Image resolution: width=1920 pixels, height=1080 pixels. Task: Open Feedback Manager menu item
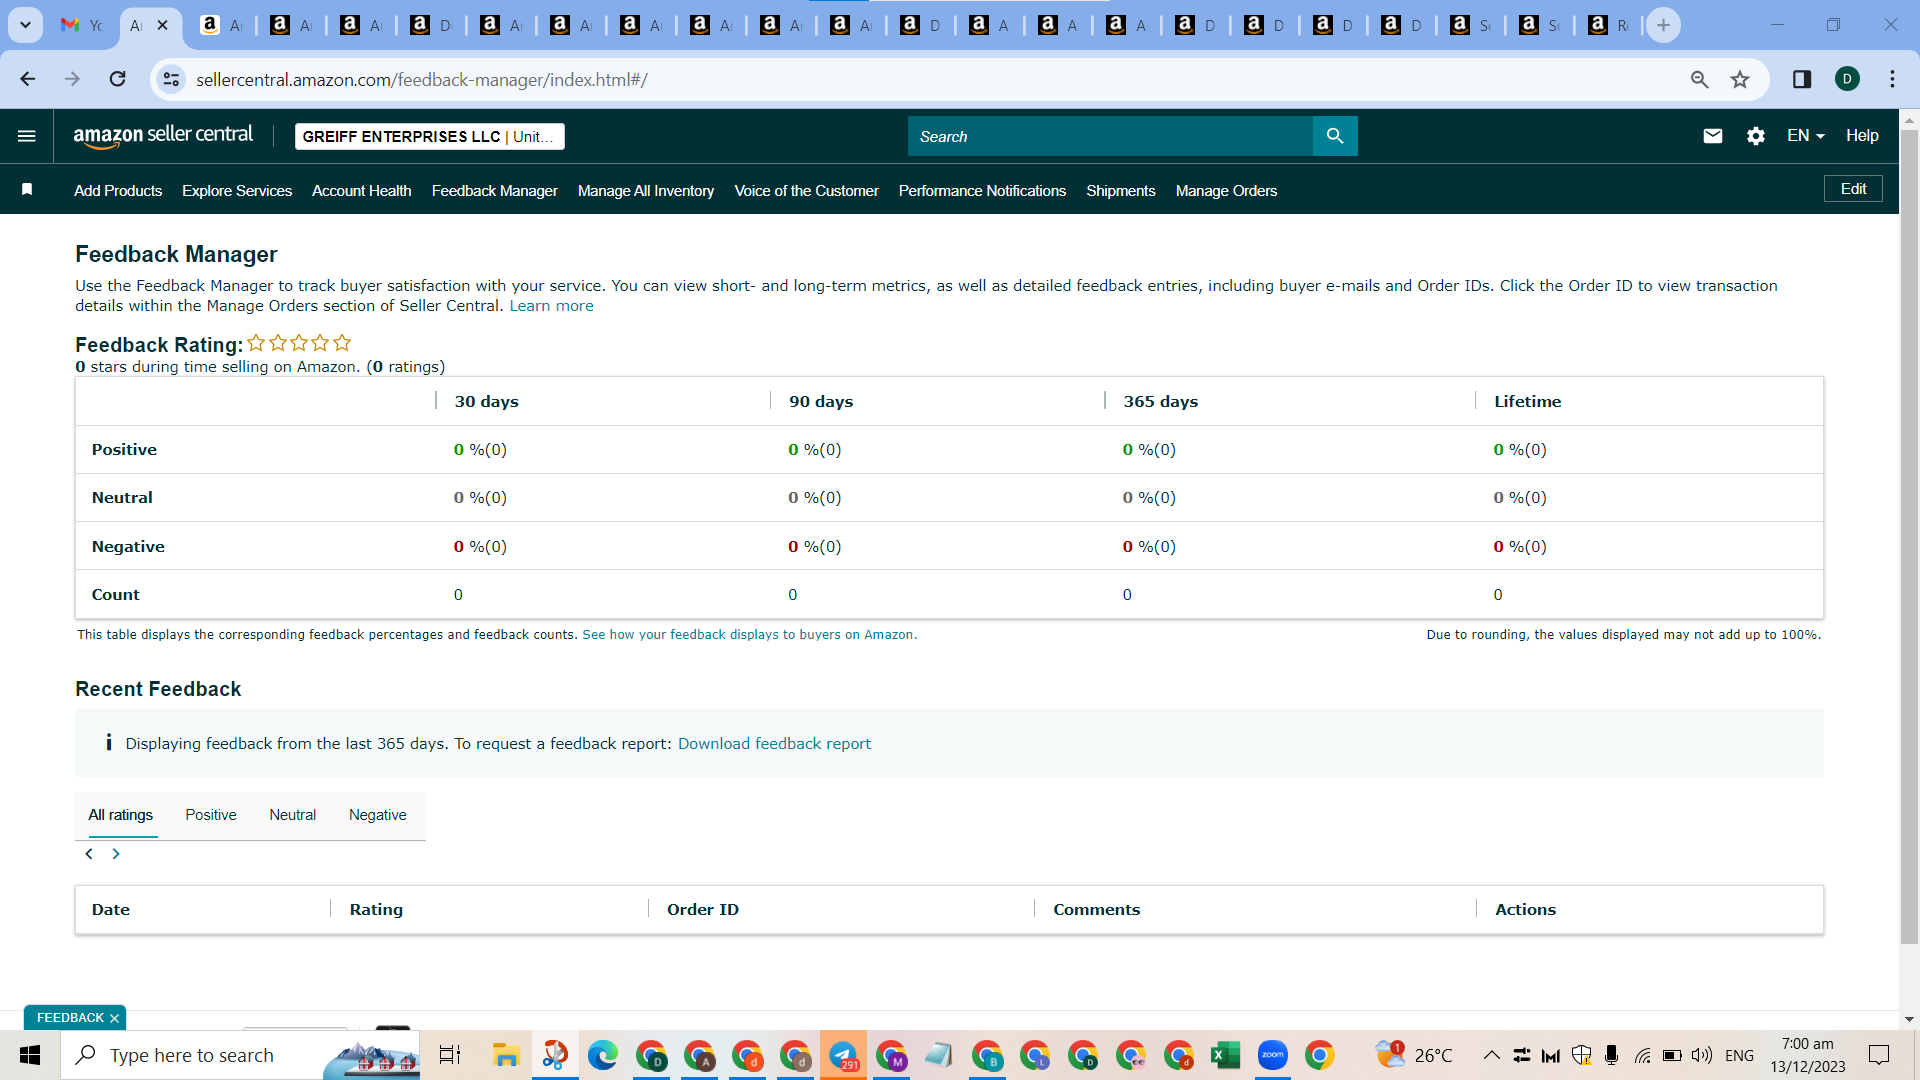pos(495,190)
